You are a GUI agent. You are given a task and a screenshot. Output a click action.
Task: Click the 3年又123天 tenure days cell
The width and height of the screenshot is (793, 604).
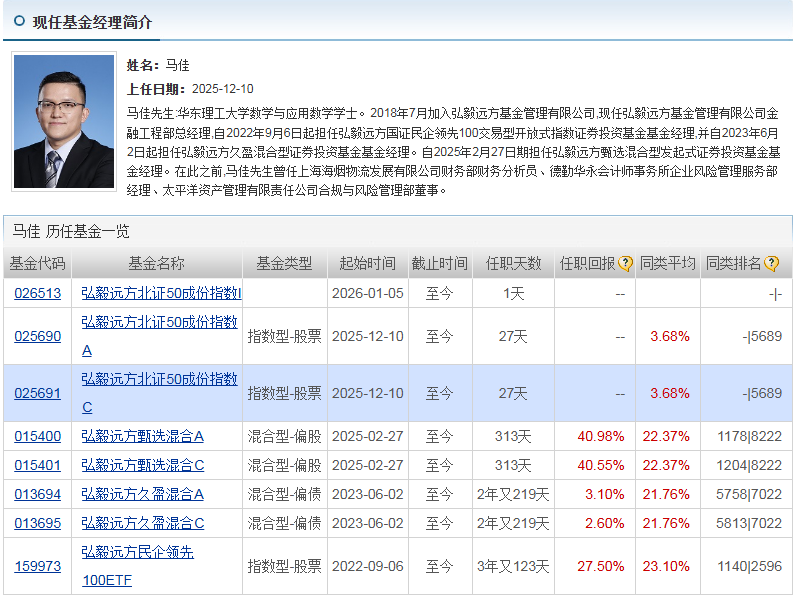(x=513, y=567)
